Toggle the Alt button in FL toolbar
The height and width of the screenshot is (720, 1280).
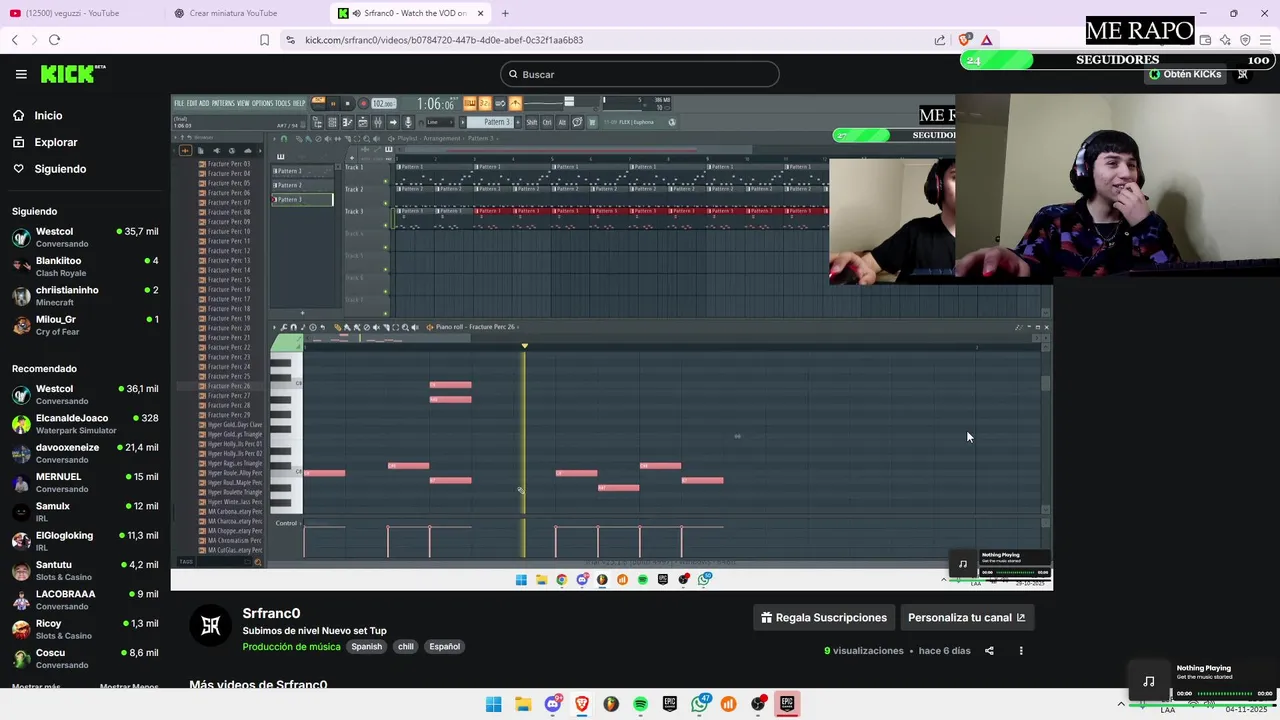pos(561,122)
